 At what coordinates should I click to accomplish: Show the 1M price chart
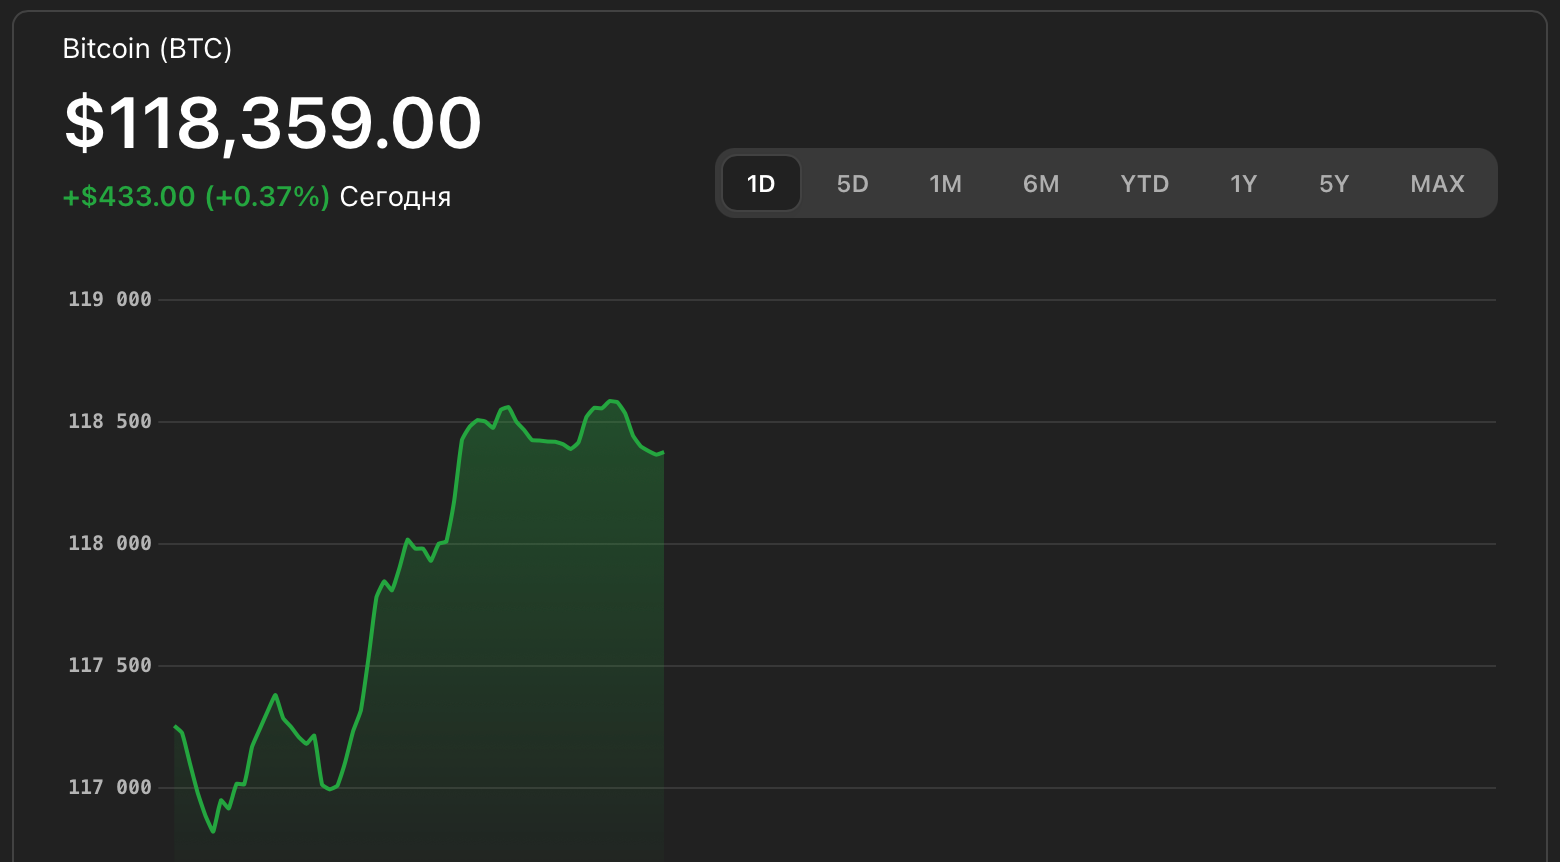(945, 183)
